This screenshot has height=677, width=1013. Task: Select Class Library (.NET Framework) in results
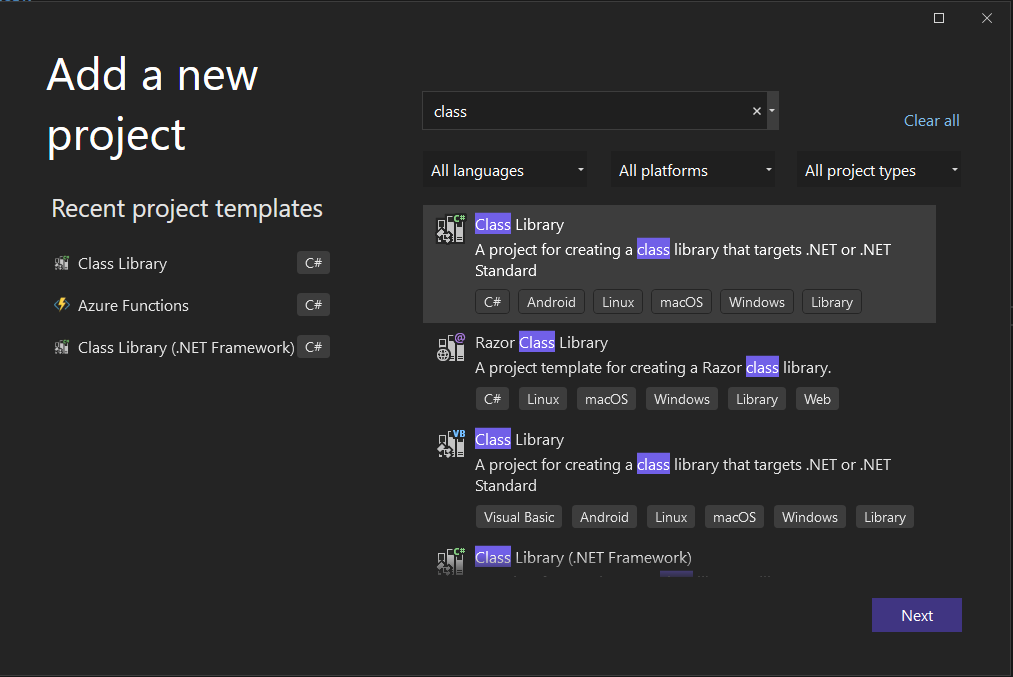679,559
